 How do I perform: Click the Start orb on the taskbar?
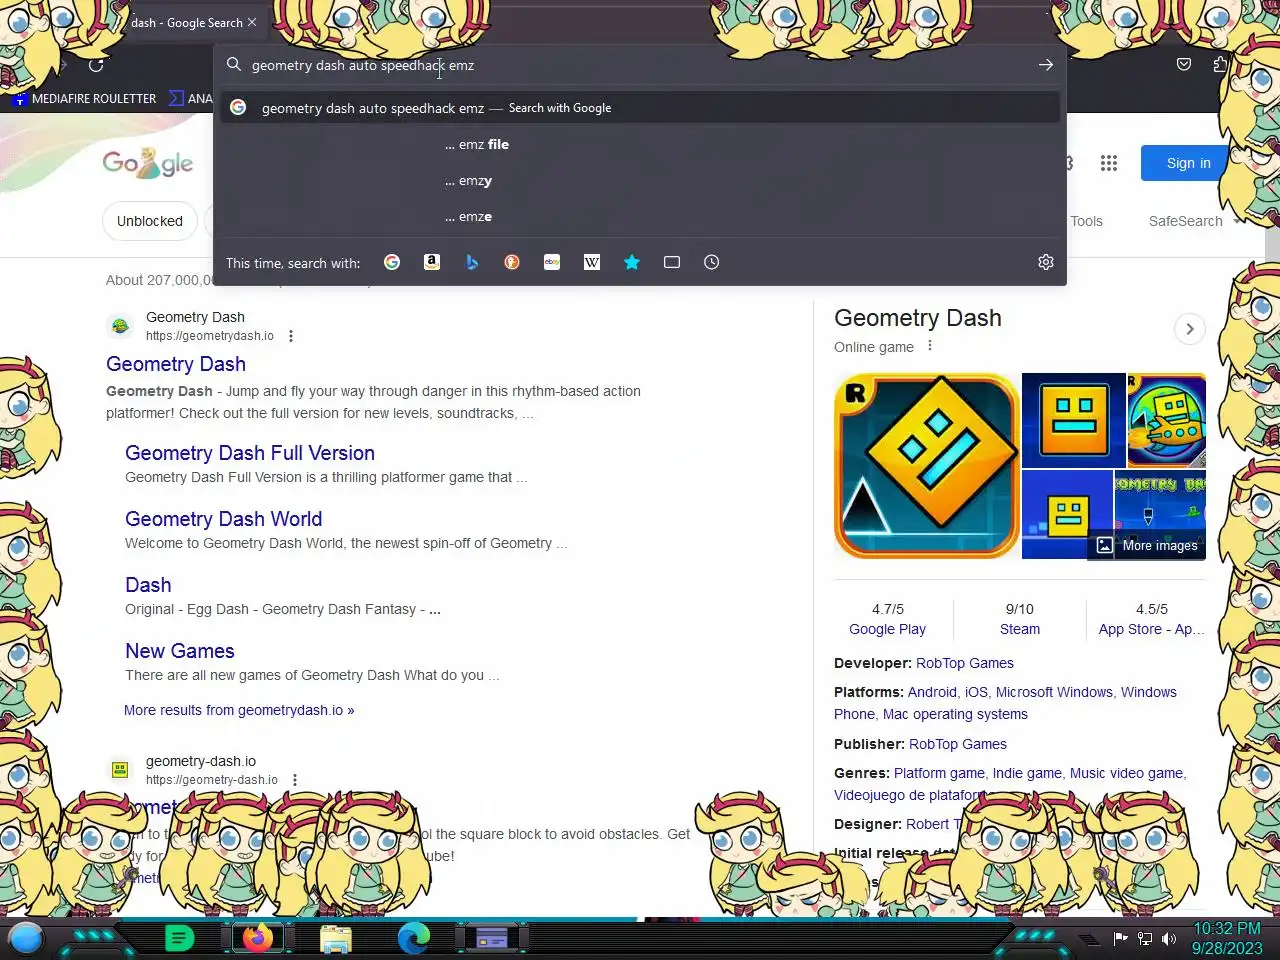[x=26, y=939]
